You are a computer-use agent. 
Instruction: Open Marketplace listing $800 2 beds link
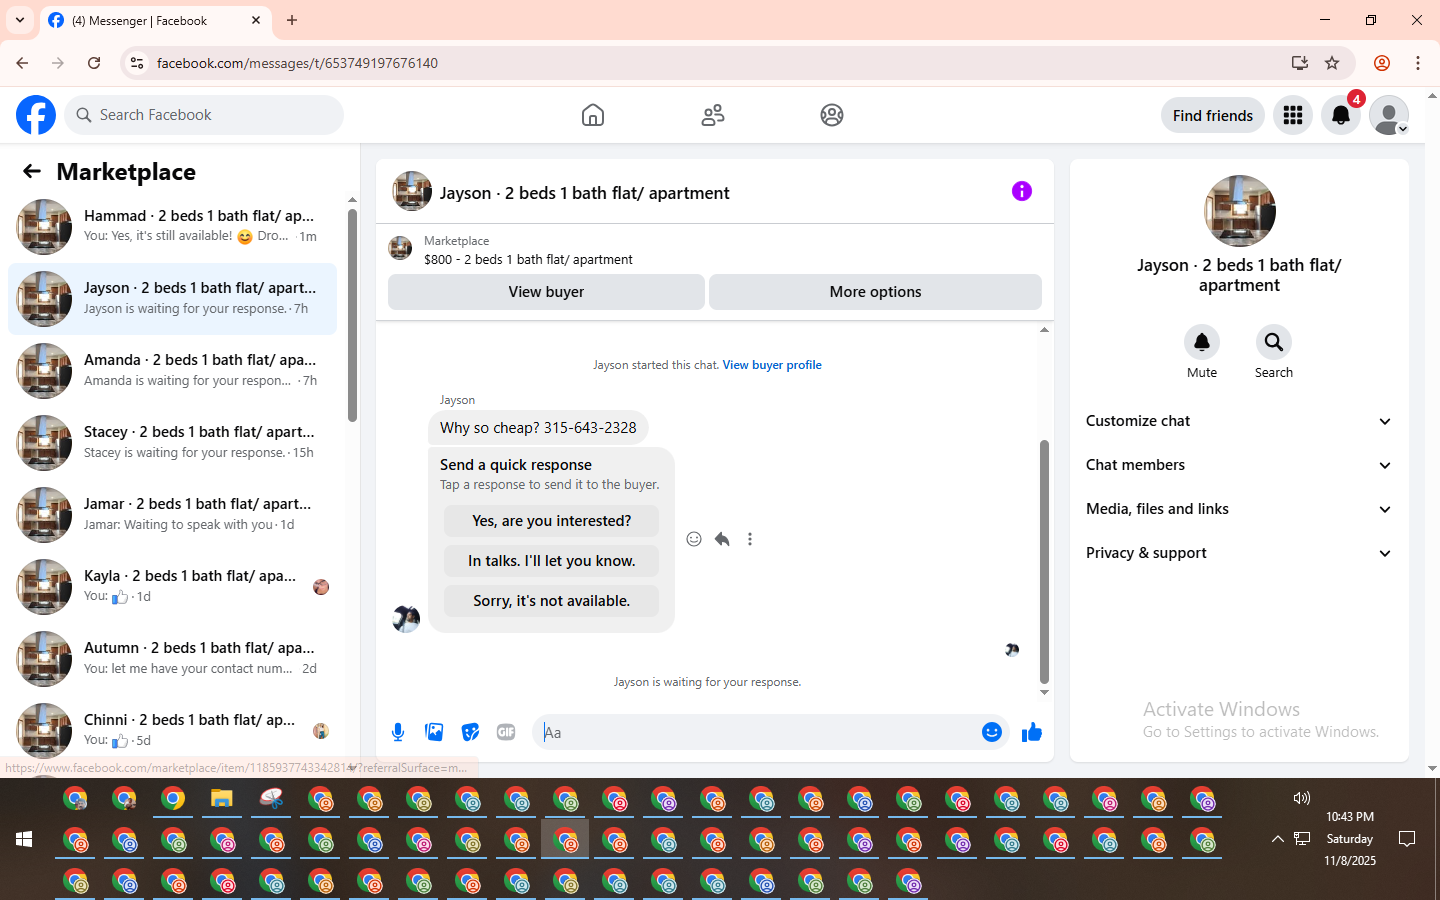(528, 259)
